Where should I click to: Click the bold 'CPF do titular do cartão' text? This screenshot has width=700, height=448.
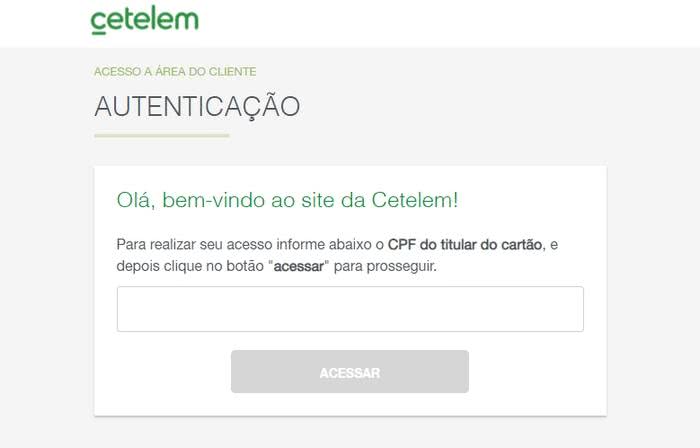(x=465, y=245)
